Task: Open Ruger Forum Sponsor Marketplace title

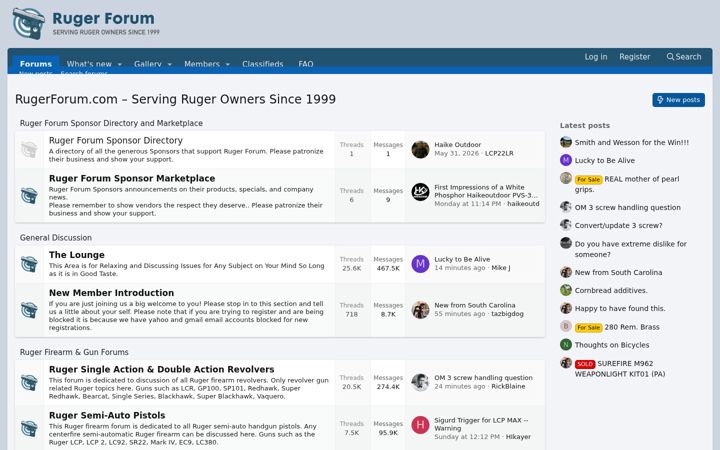Action: click(x=132, y=178)
